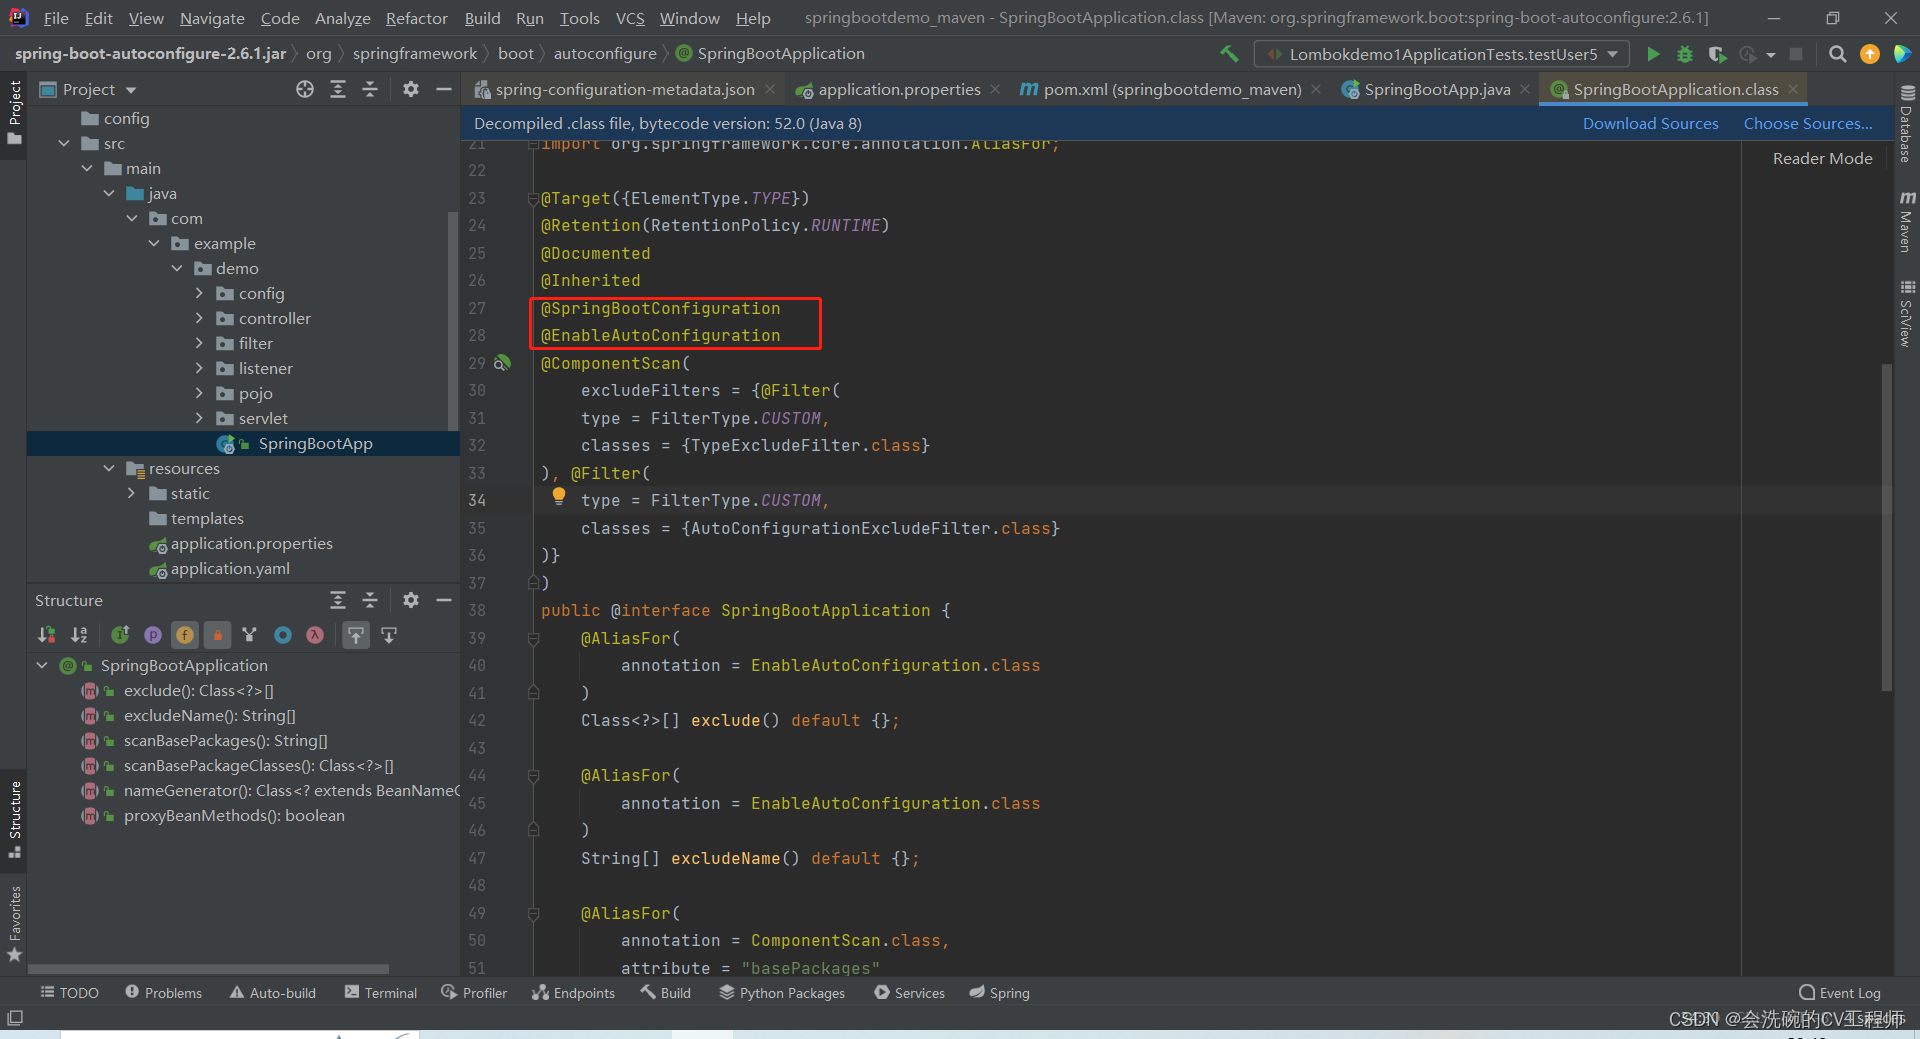Open Event Log in the status bar
This screenshot has width=1920, height=1039.
[x=1840, y=993]
